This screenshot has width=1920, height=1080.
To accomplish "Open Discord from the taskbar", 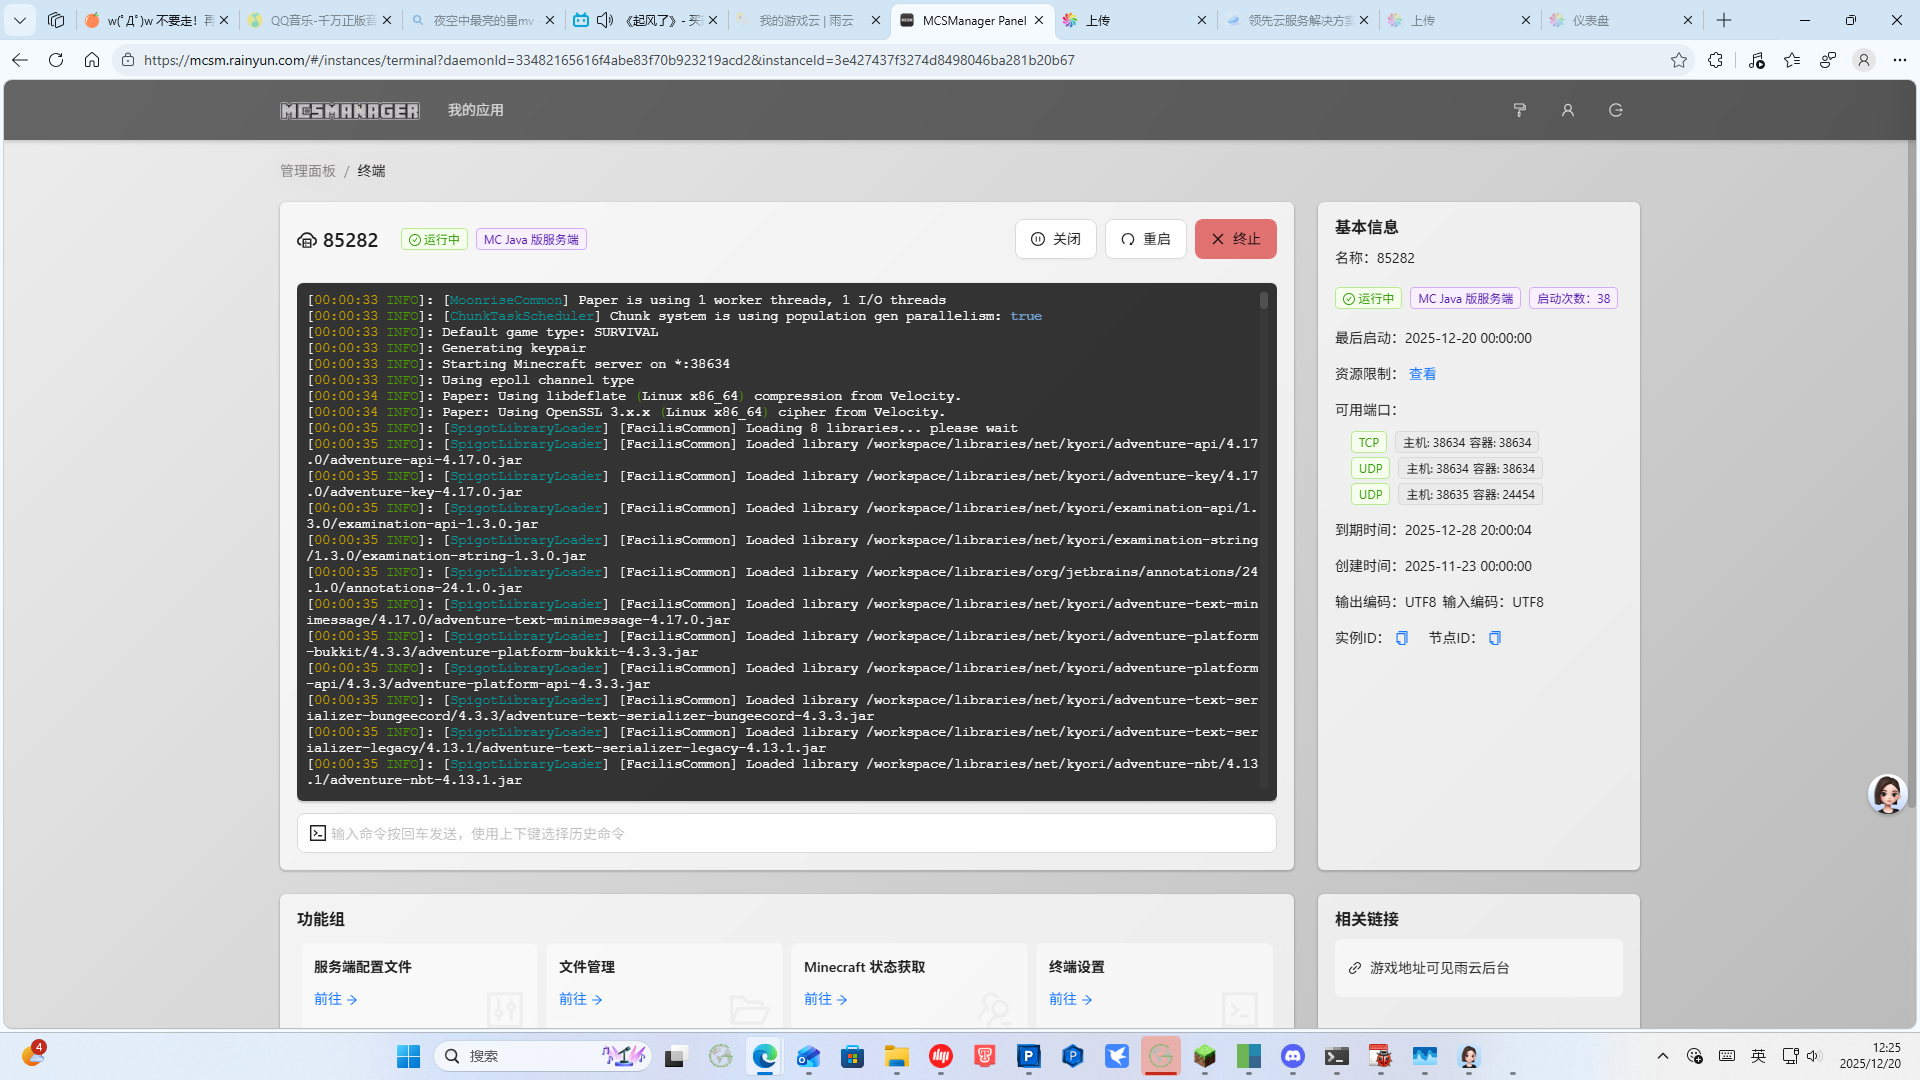I will click(1292, 1056).
